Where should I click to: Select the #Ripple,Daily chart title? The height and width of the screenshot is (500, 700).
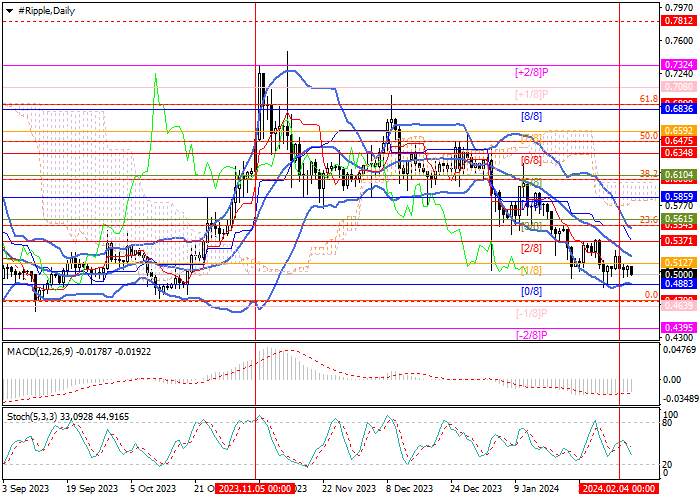point(46,11)
